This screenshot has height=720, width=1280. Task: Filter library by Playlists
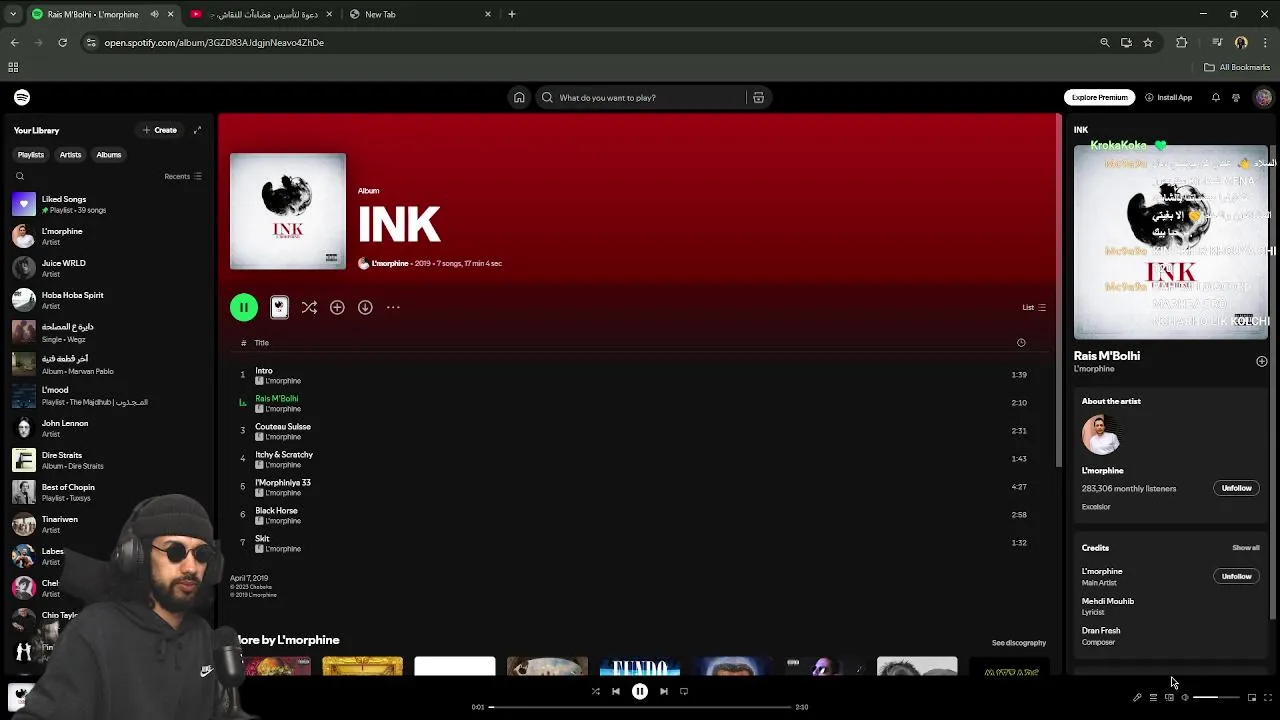(30, 155)
